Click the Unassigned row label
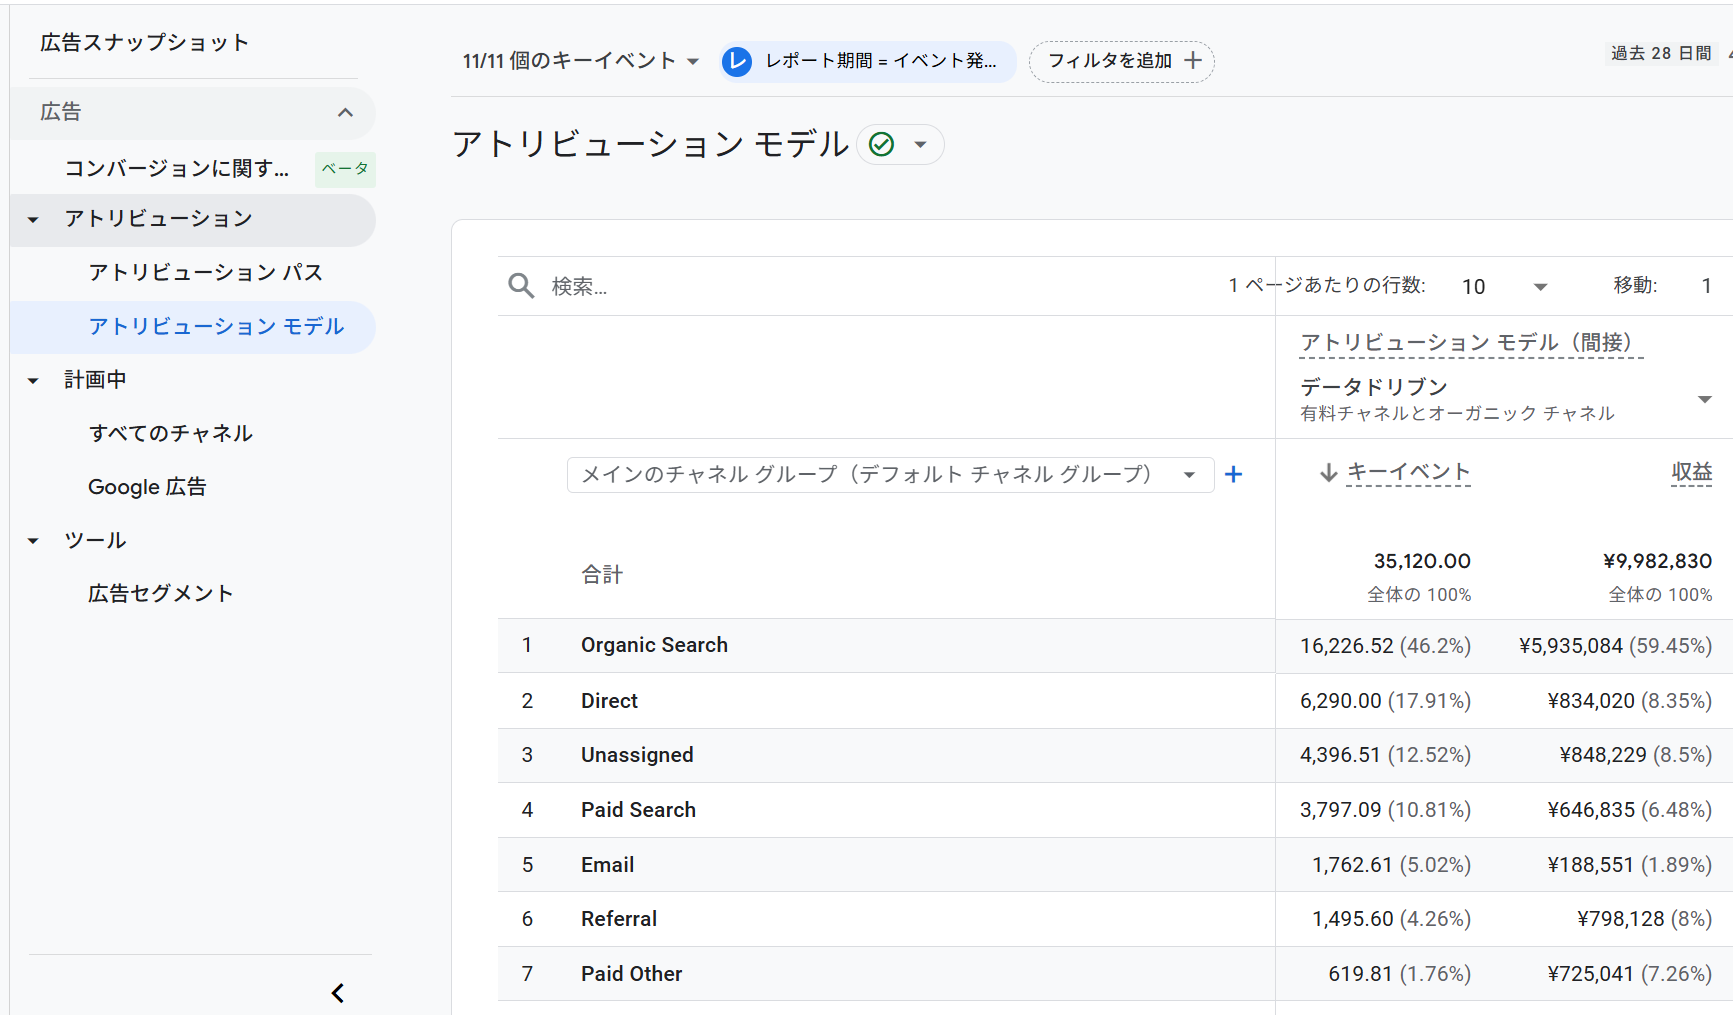The height and width of the screenshot is (1015, 1733). [637, 755]
